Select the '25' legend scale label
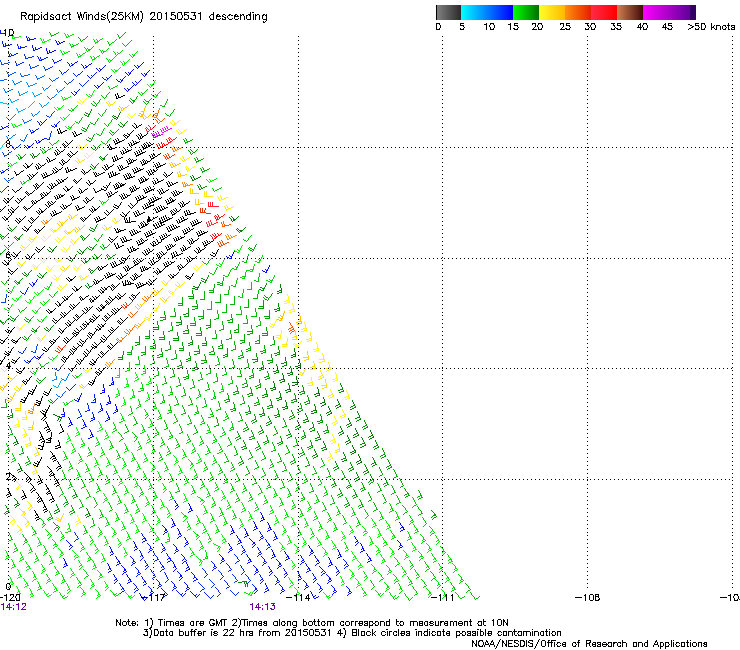Screen dimensions: 740x650 (x=565, y=26)
